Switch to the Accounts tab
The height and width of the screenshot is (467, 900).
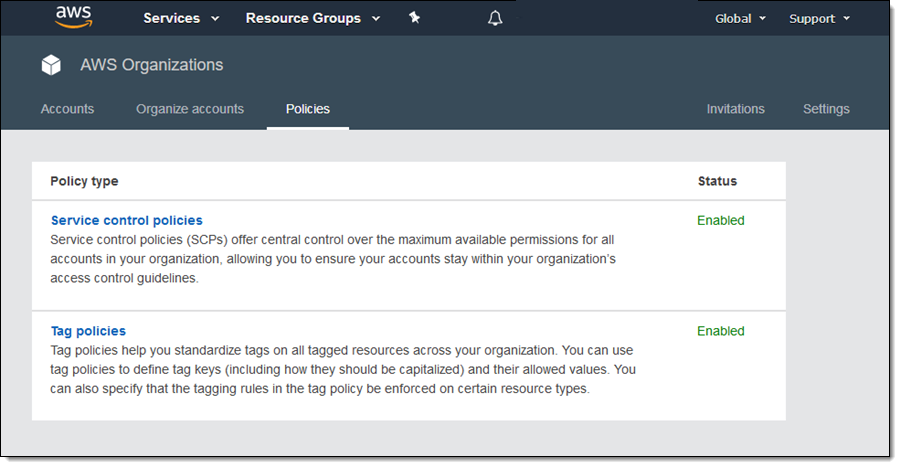[67, 109]
